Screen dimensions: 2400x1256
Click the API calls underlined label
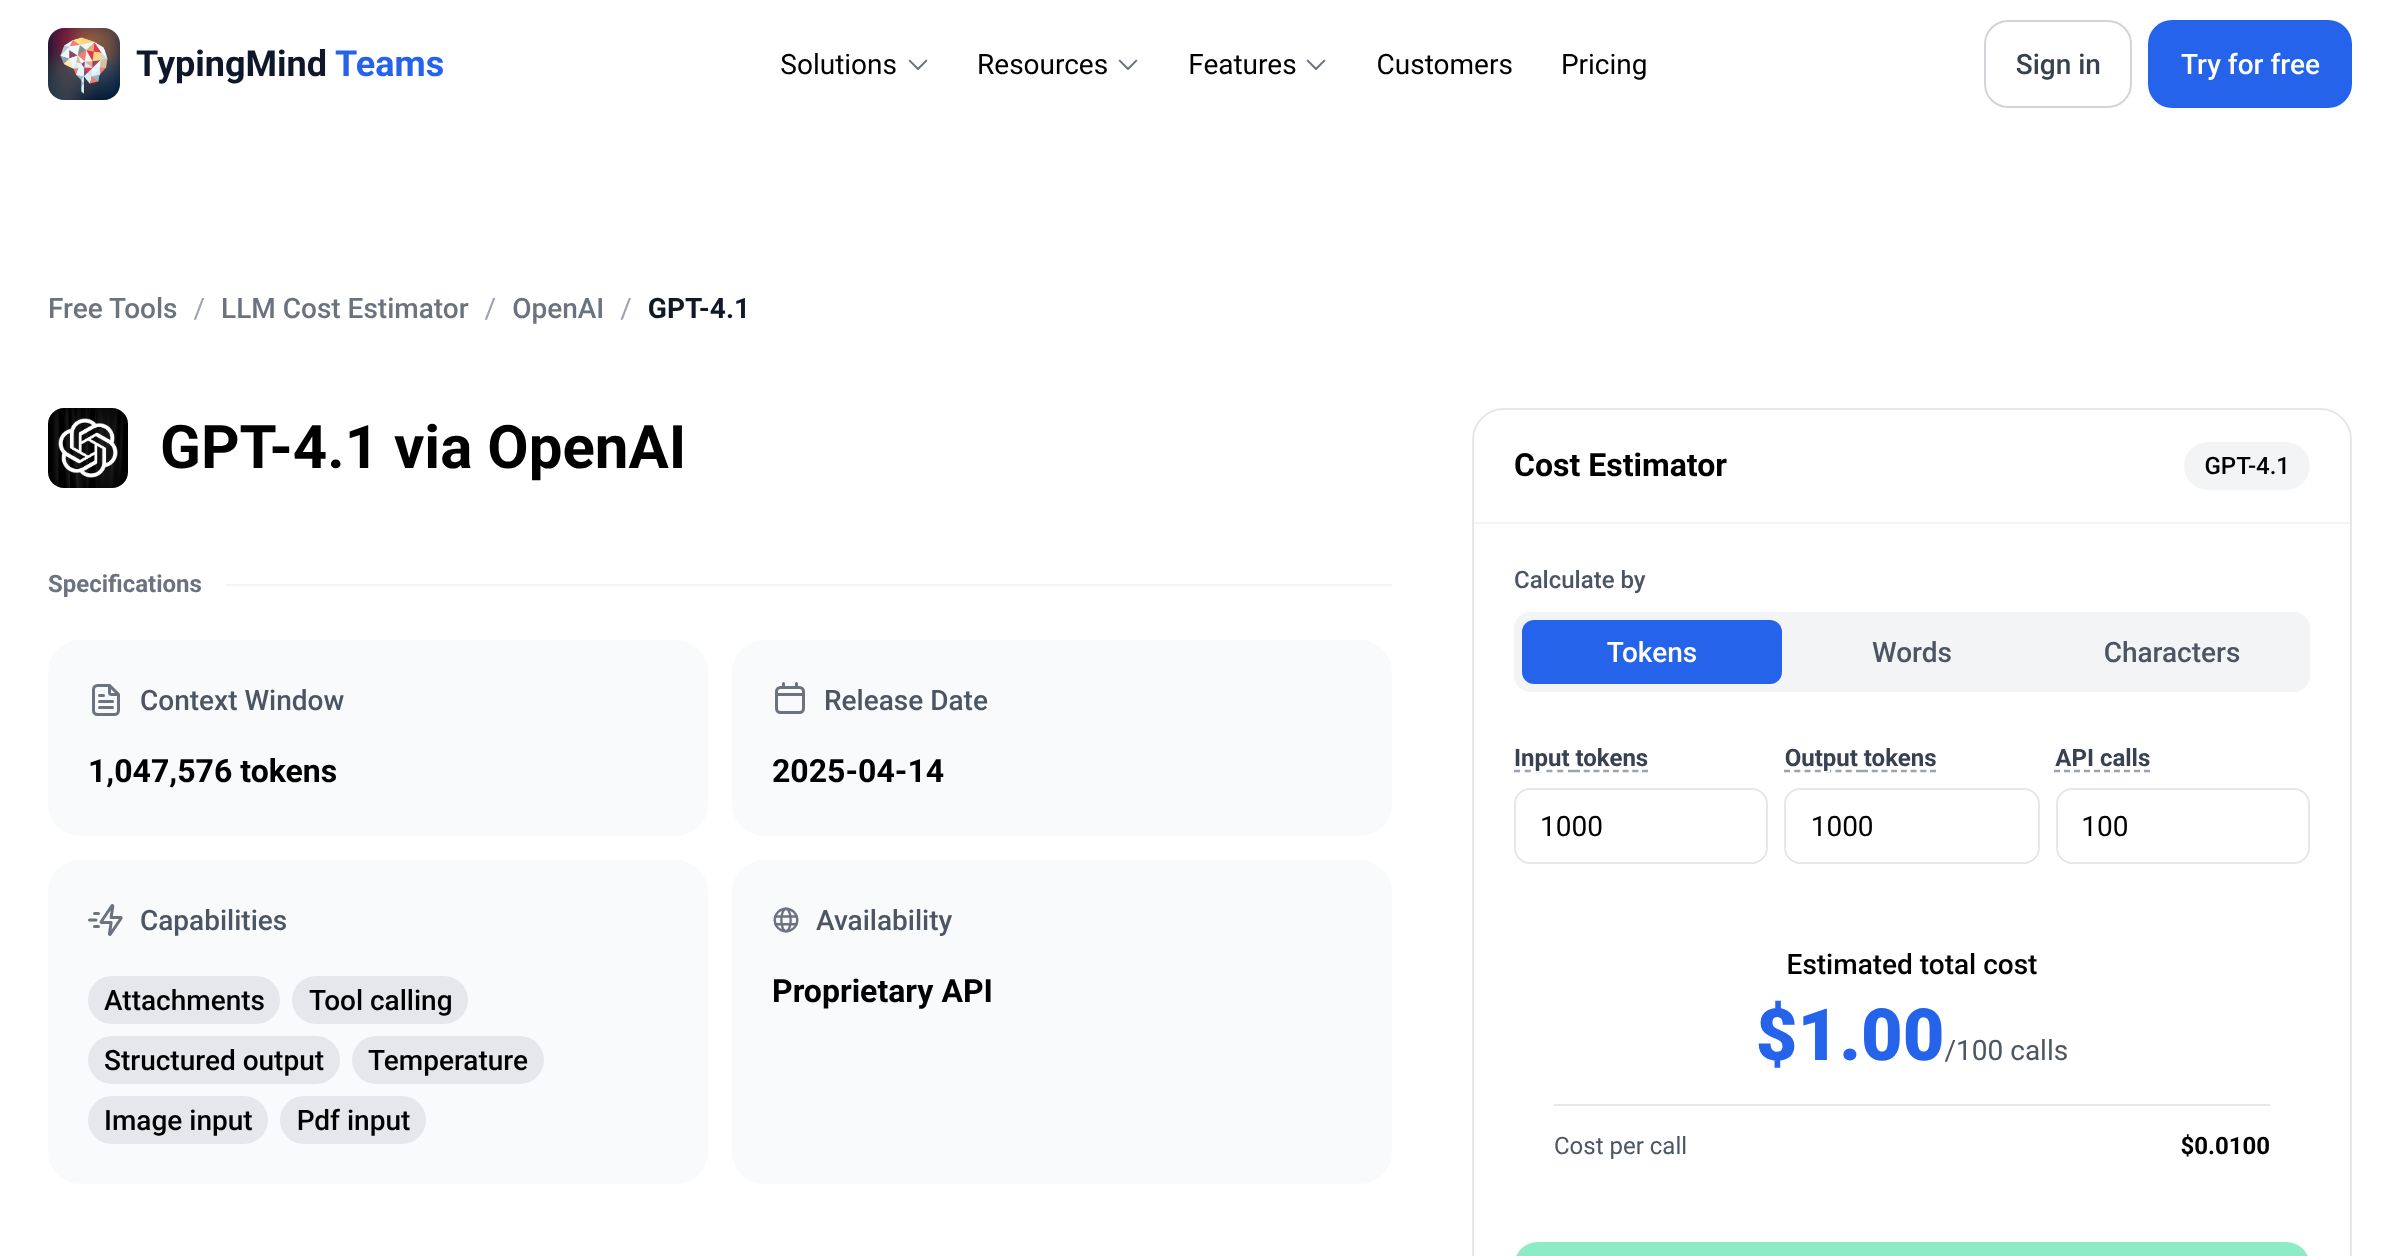click(2102, 758)
